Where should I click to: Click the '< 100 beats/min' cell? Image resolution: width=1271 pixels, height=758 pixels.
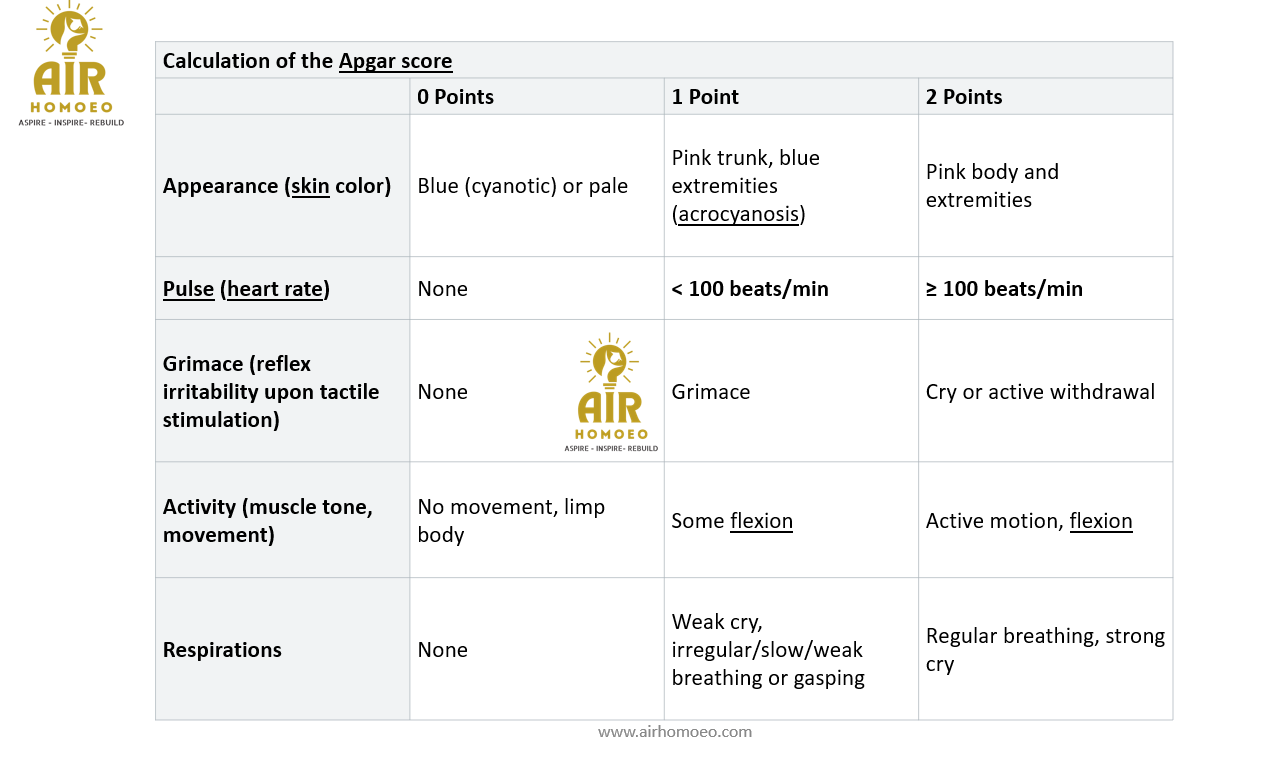pyautogui.click(x=791, y=289)
